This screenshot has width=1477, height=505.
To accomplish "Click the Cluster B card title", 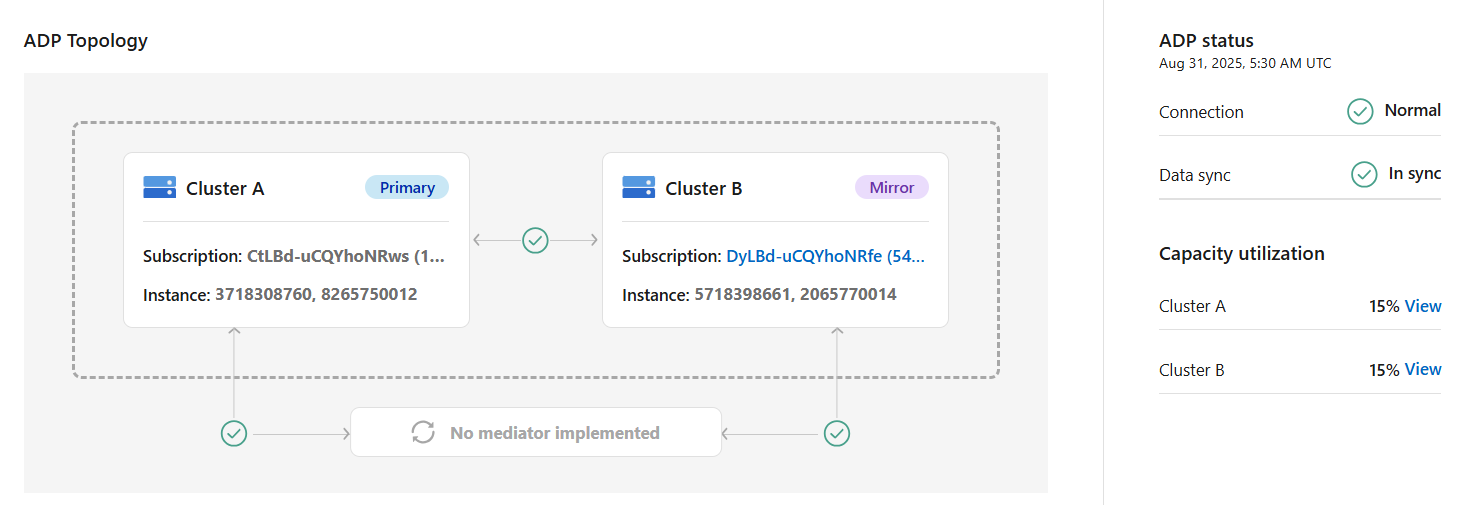I will pos(704,188).
